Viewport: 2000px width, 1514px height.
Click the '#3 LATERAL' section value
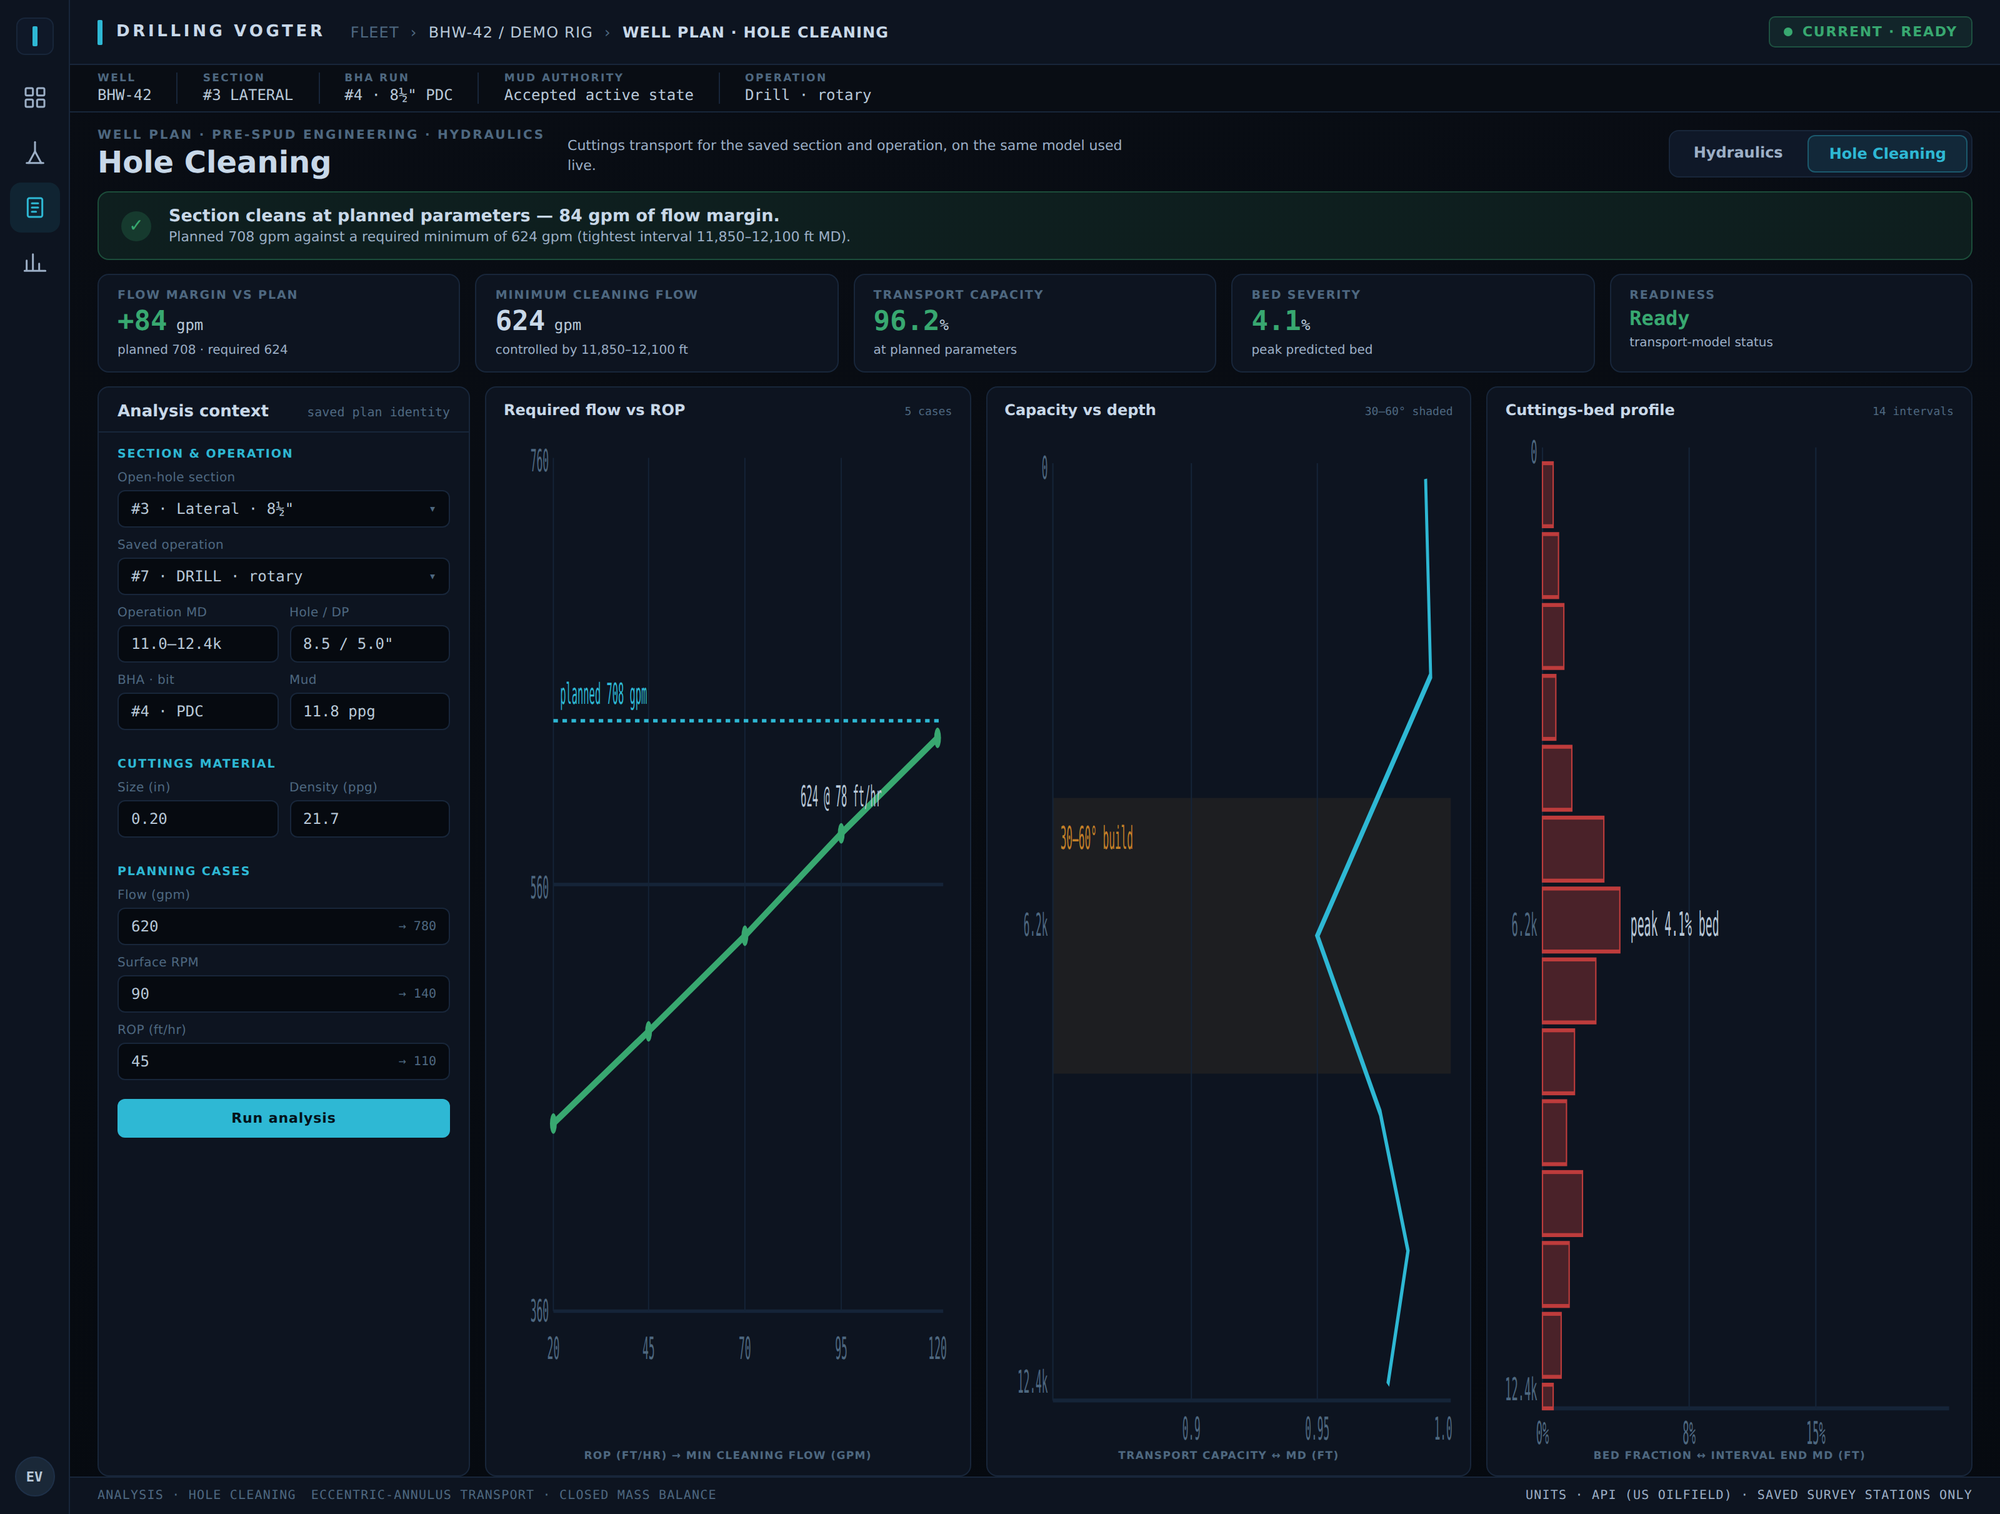[x=248, y=95]
